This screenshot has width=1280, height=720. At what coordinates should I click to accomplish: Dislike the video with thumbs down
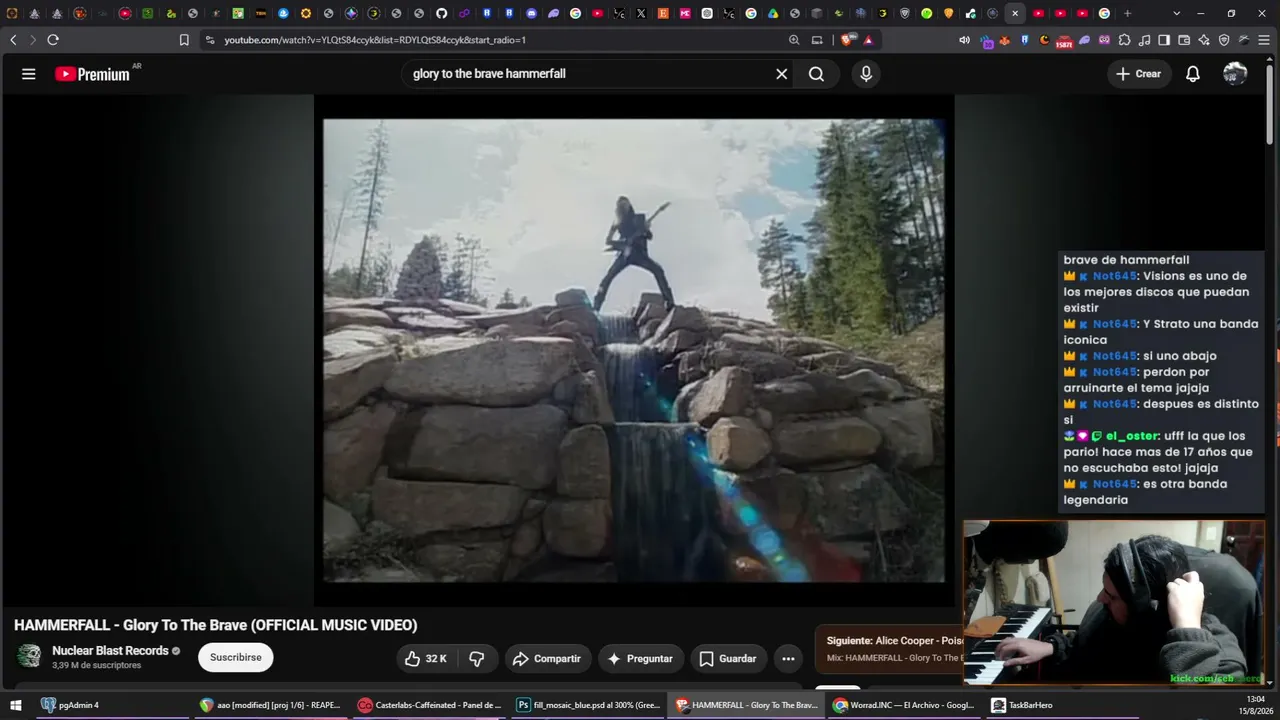[x=477, y=659]
